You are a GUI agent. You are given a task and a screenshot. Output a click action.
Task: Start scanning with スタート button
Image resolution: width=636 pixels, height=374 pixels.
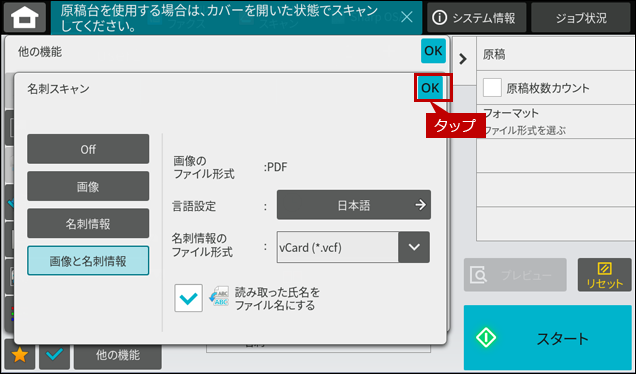548,337
